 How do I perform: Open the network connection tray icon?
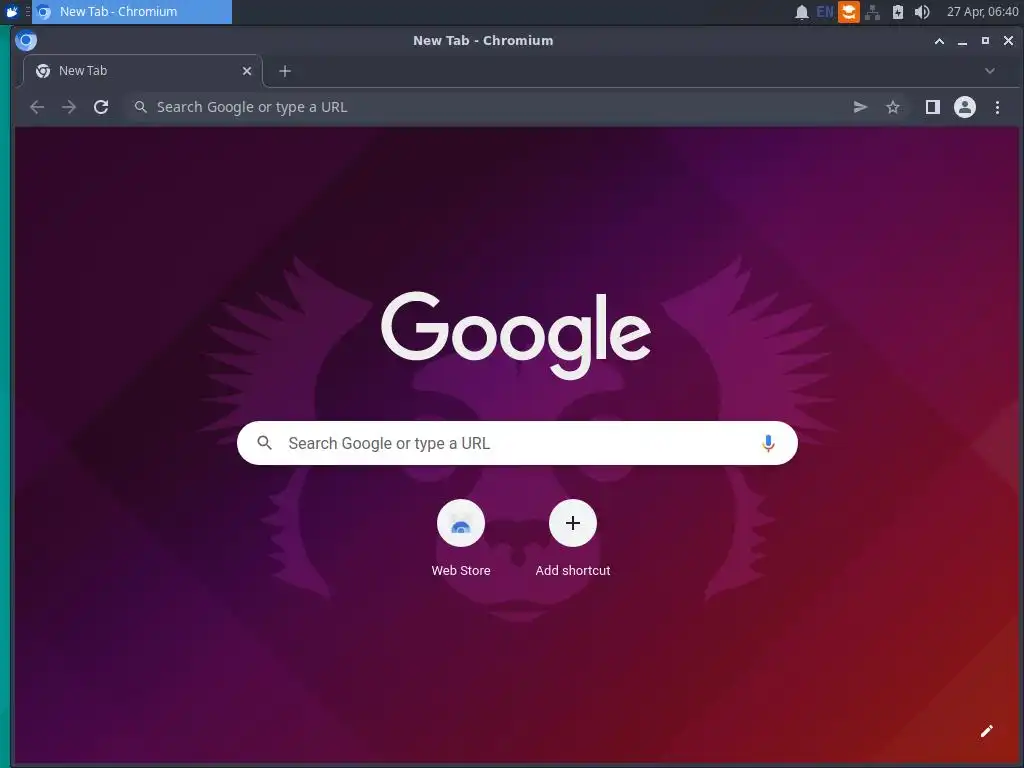(872, 12)
